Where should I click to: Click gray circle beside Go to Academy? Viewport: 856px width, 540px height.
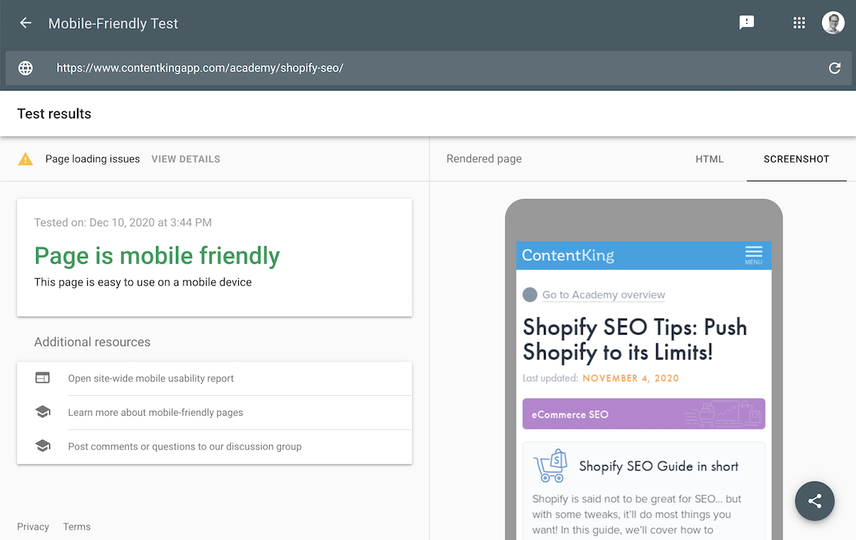(530, 295)
